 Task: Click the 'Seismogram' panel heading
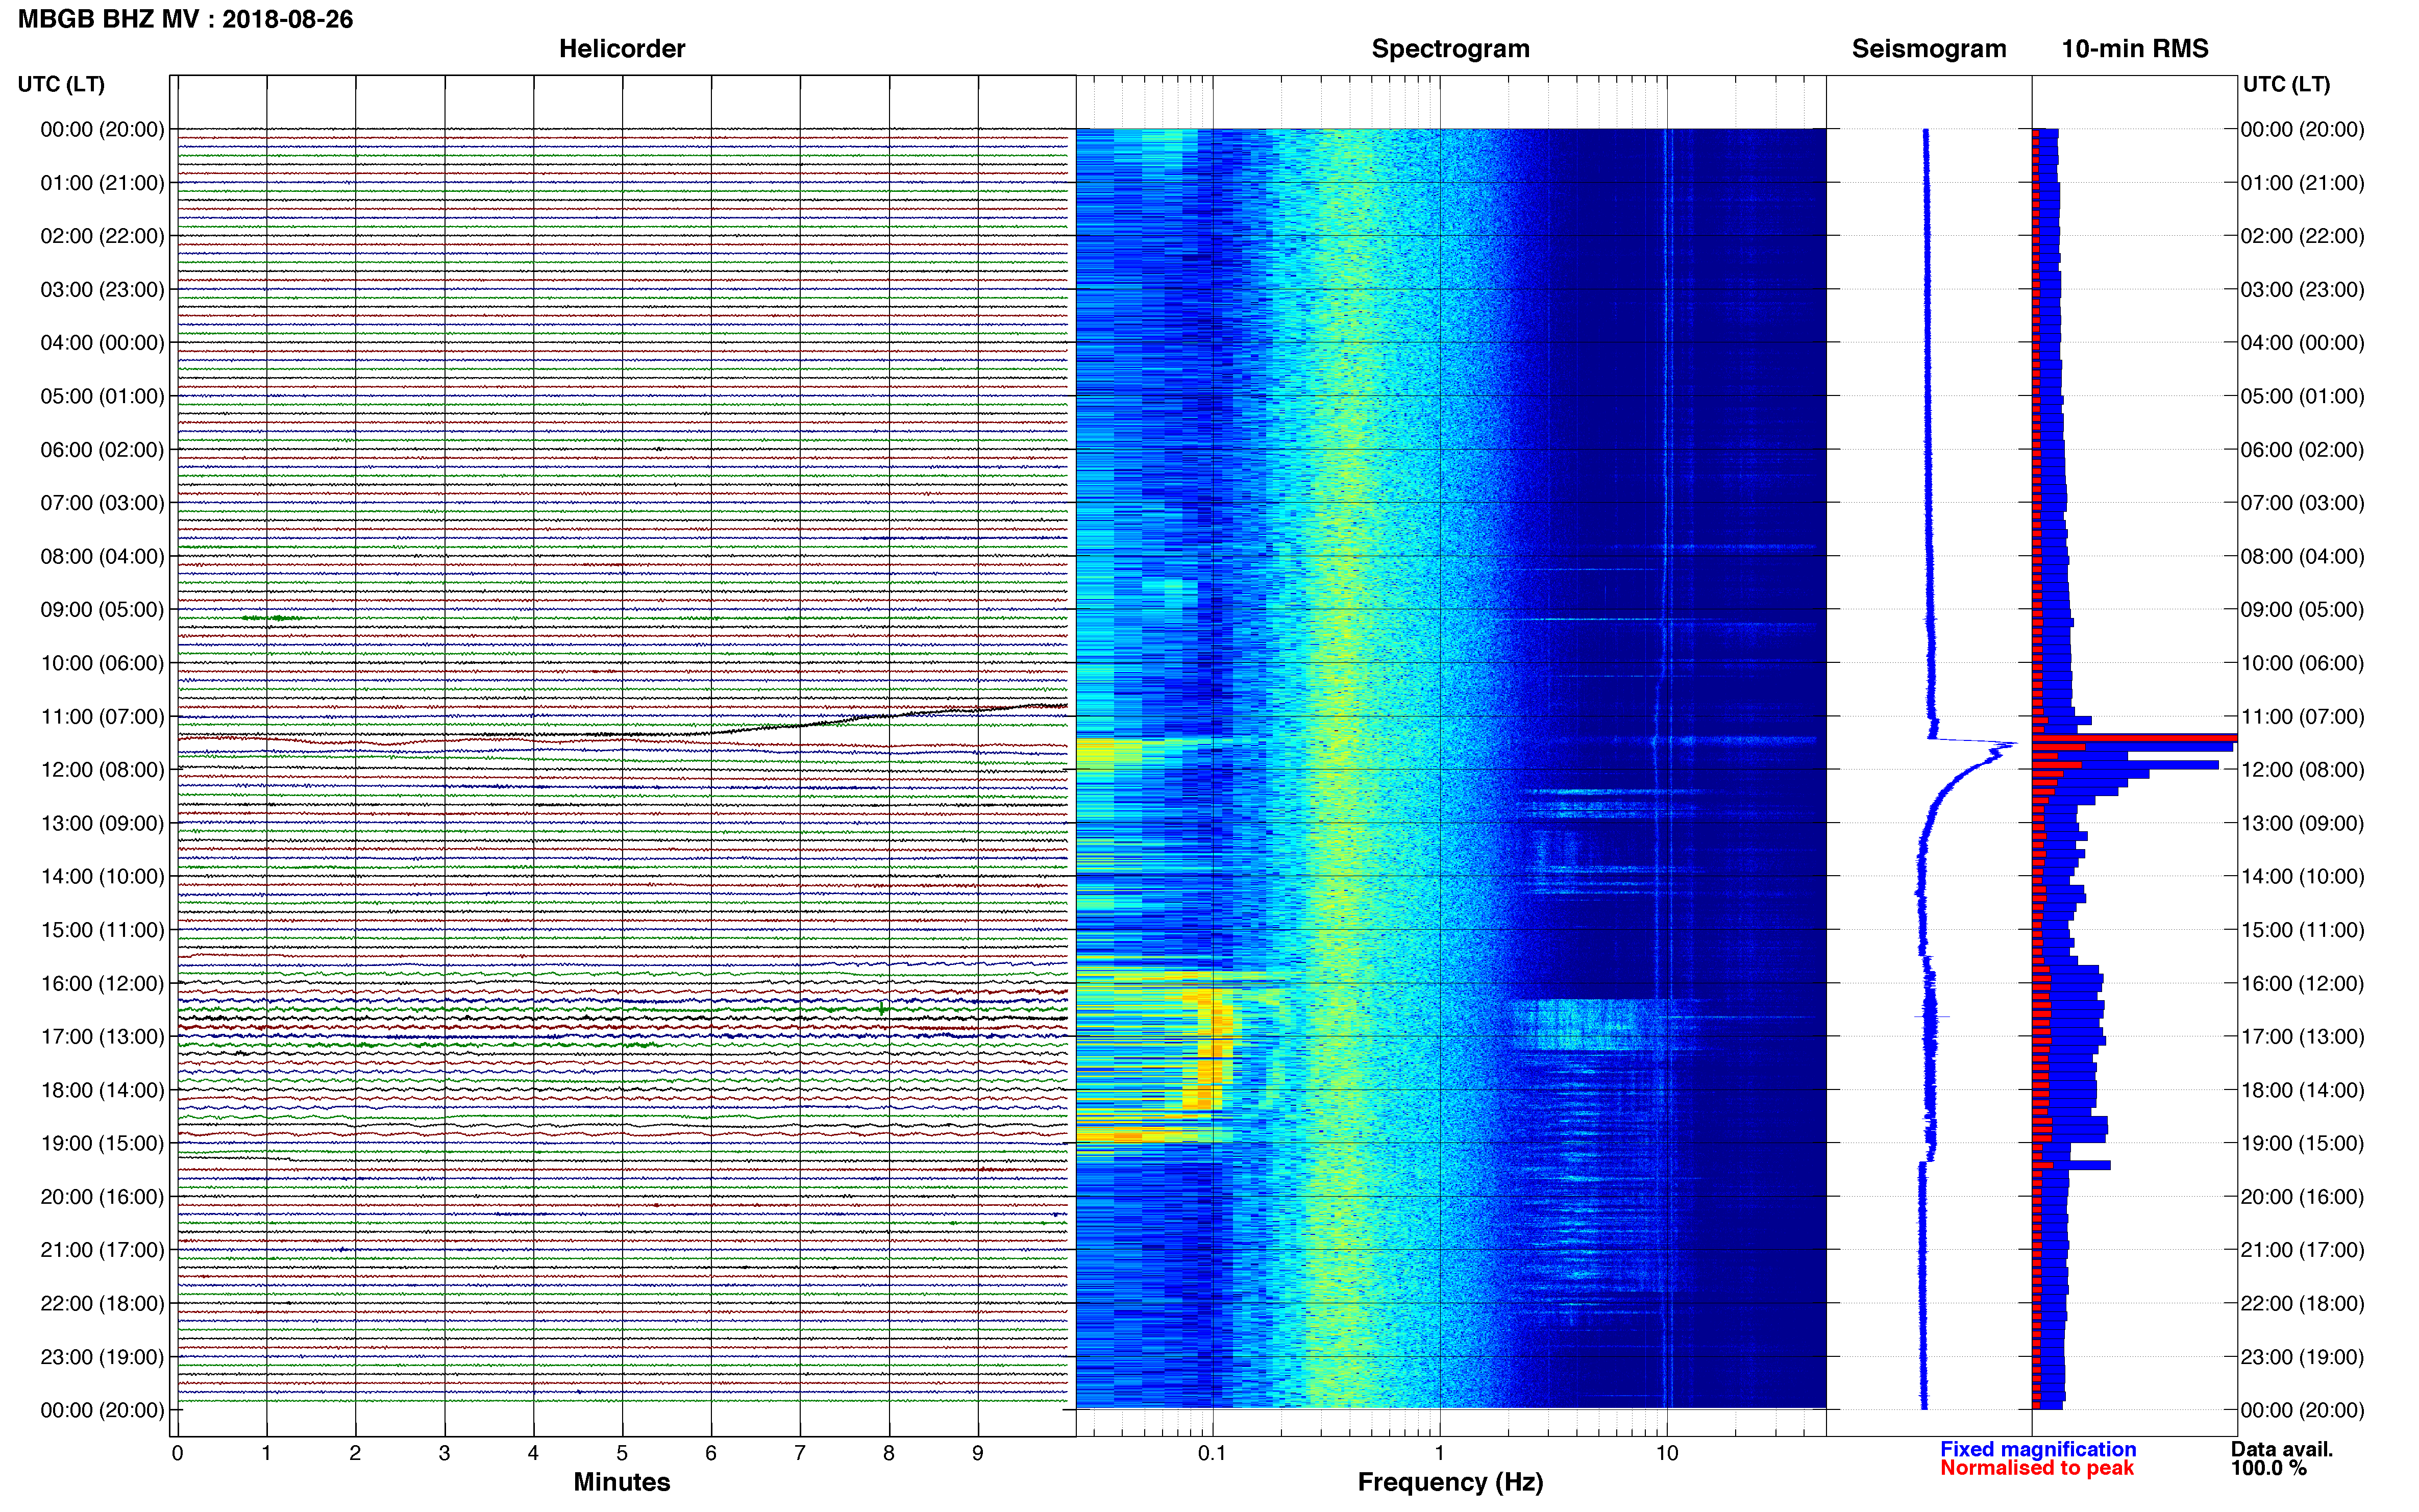1928,48
